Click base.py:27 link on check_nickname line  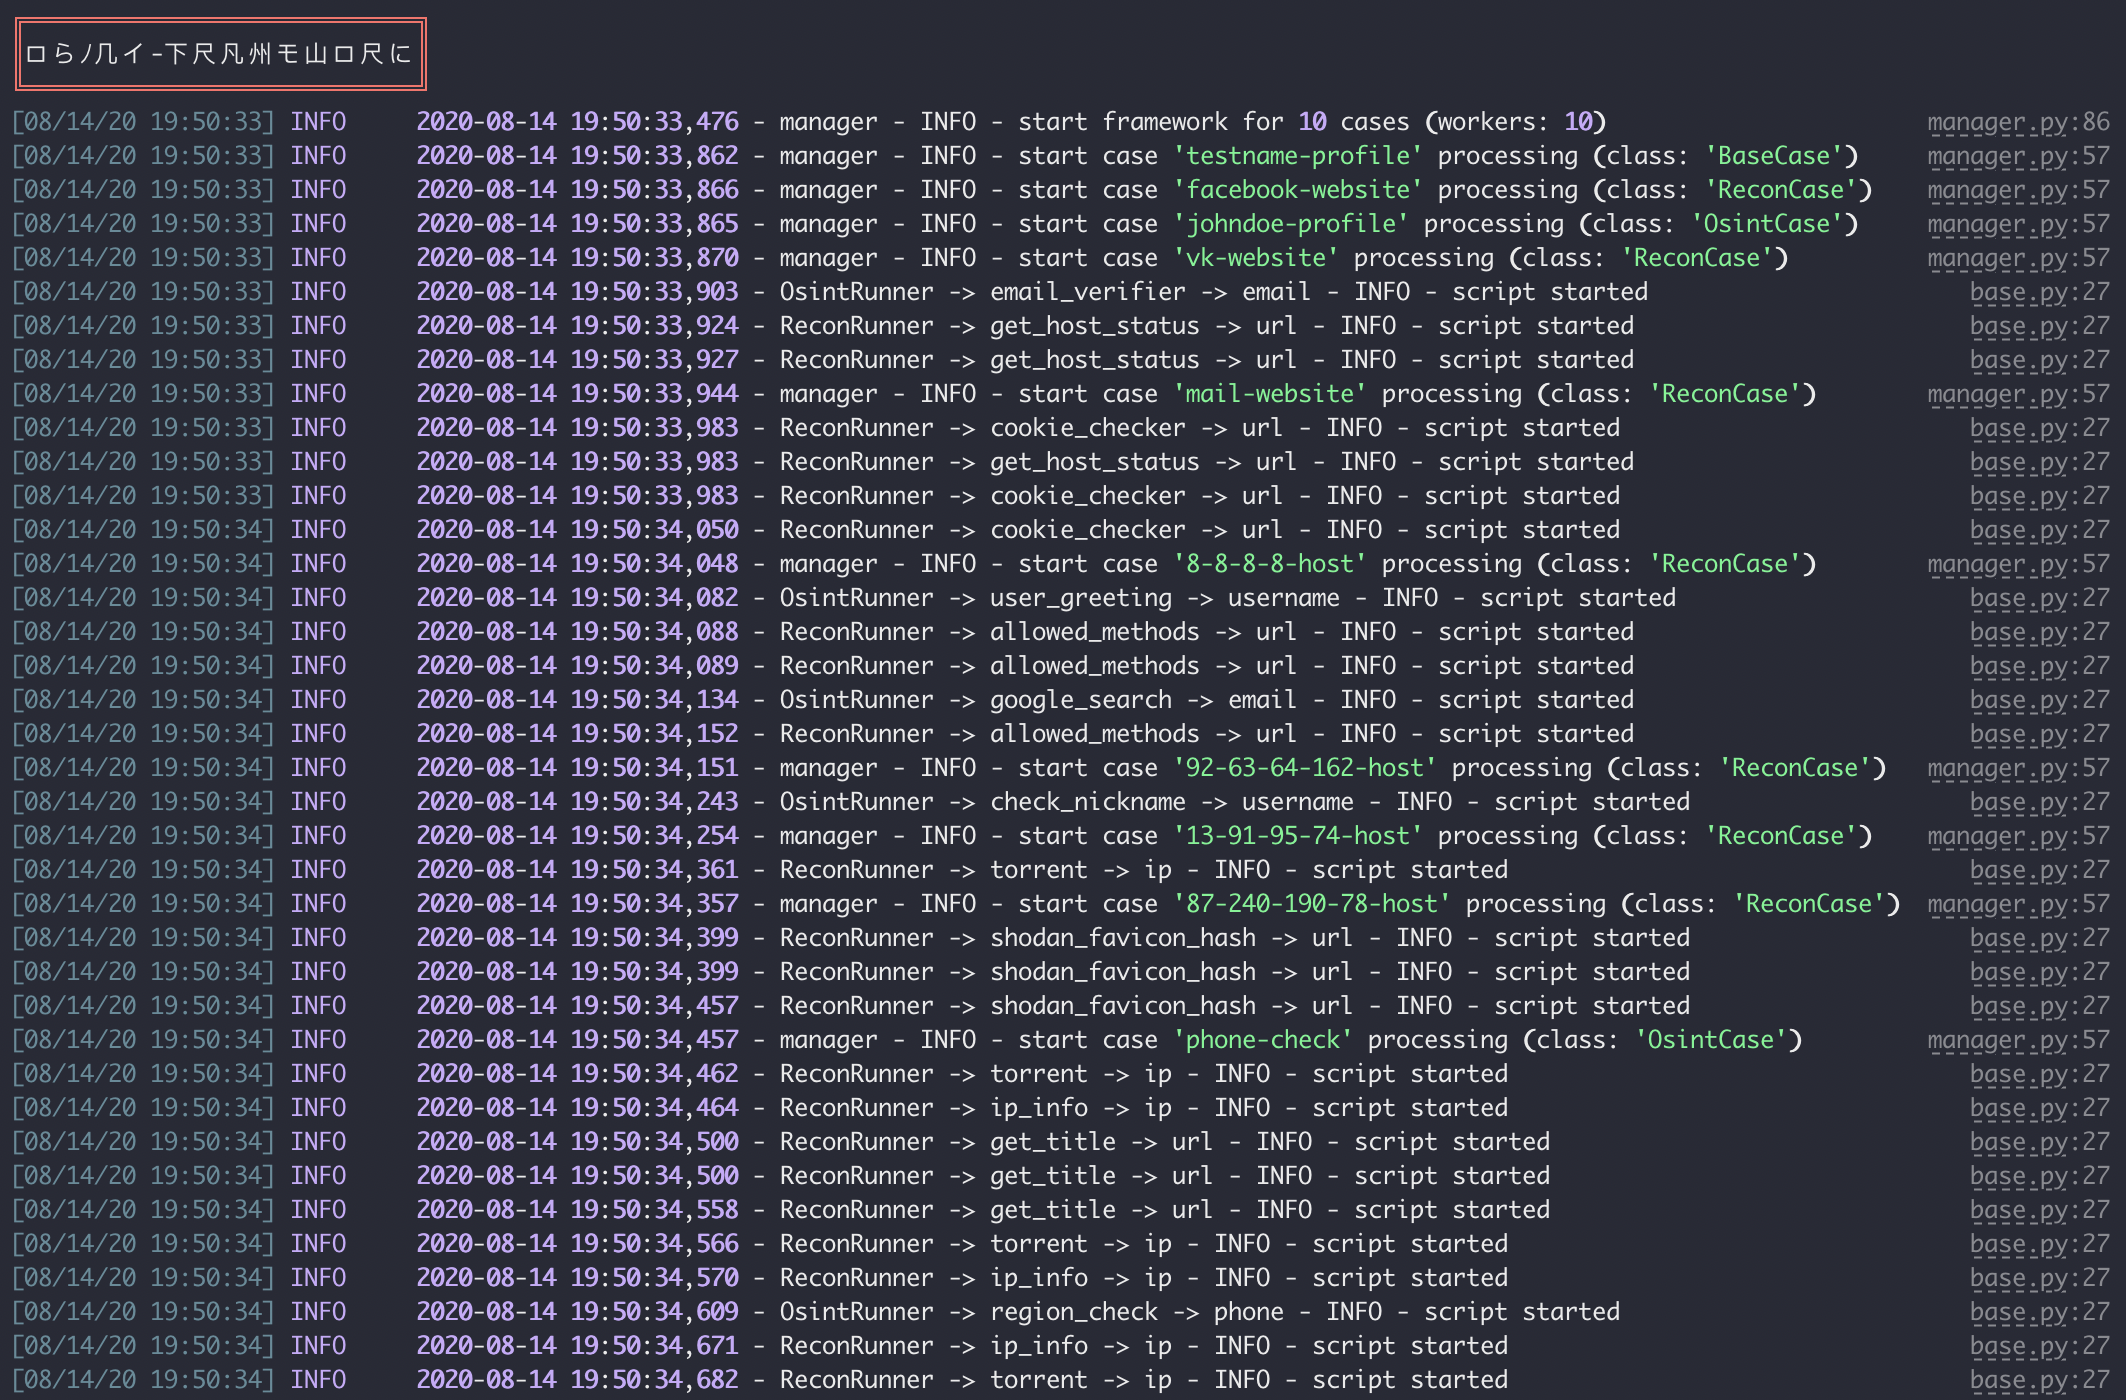pos(2038,802)
